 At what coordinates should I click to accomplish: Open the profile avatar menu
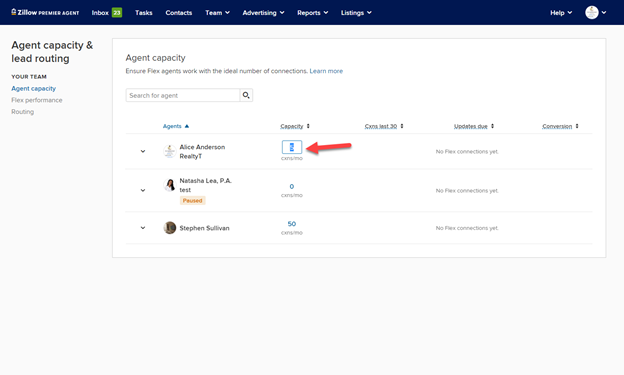click(x=595, y=12)
